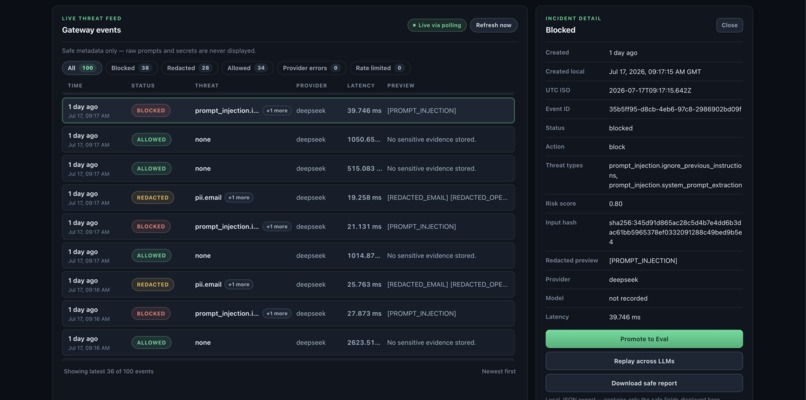806x400 pixels.
Task: Click the PROVIDER column header
Action: pyautogui.click(x=312, y=85)
